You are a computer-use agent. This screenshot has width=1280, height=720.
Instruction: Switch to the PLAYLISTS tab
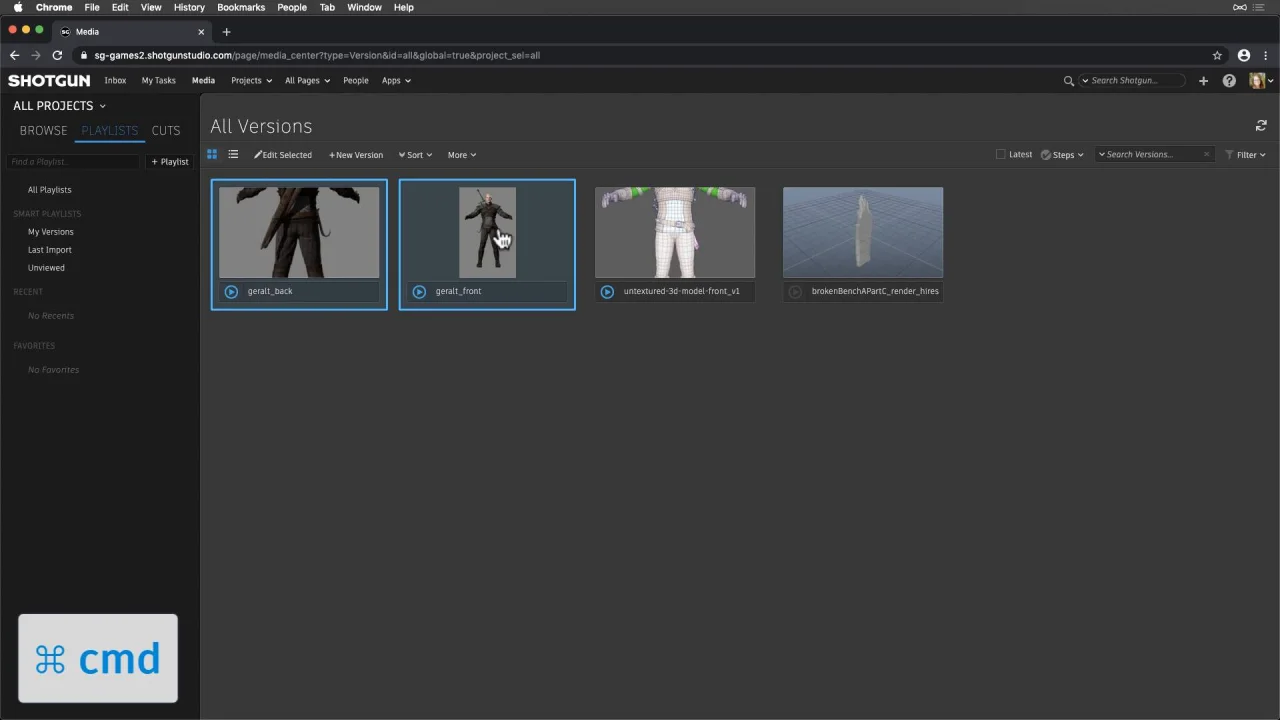pos(110,130)
